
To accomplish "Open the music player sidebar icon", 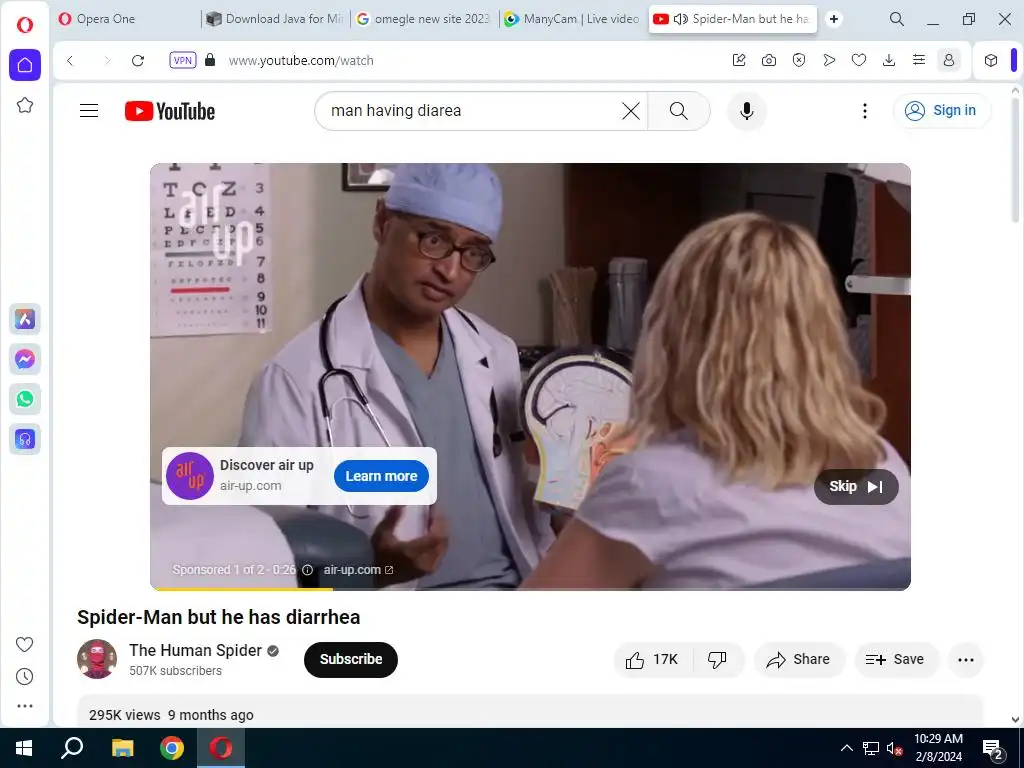I will pos(25,440).
